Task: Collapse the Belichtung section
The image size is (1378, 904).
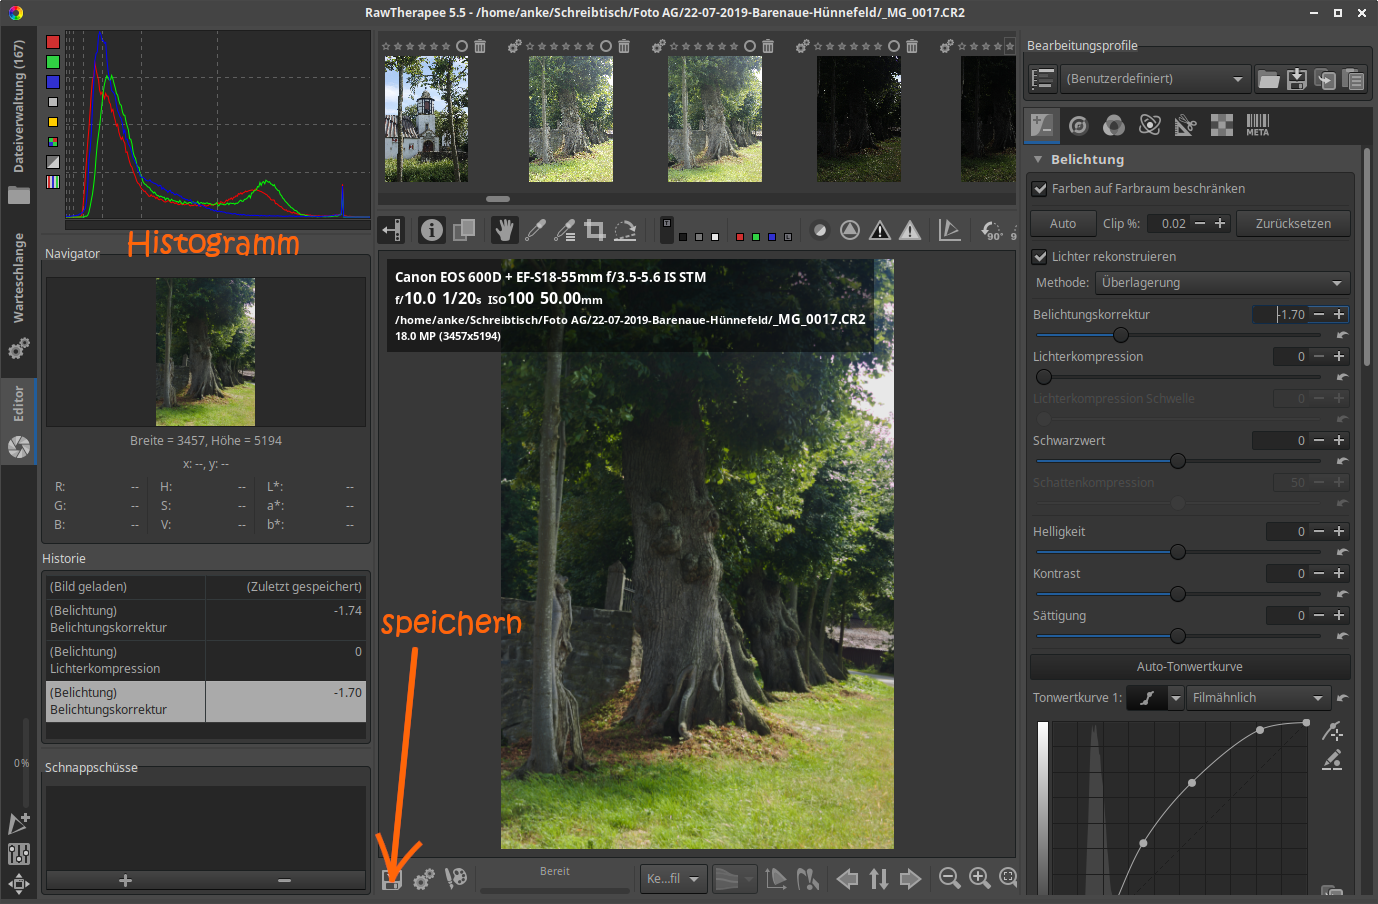Action: click(1038, 160)
